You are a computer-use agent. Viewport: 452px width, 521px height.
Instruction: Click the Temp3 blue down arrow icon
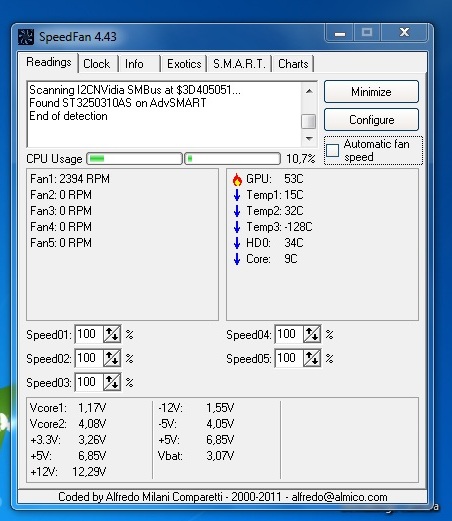click(237, 227)
